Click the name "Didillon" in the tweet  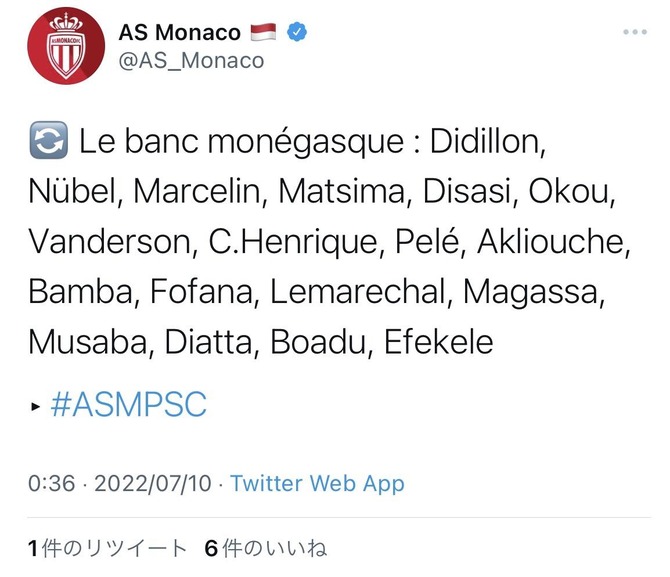point(488,143)
